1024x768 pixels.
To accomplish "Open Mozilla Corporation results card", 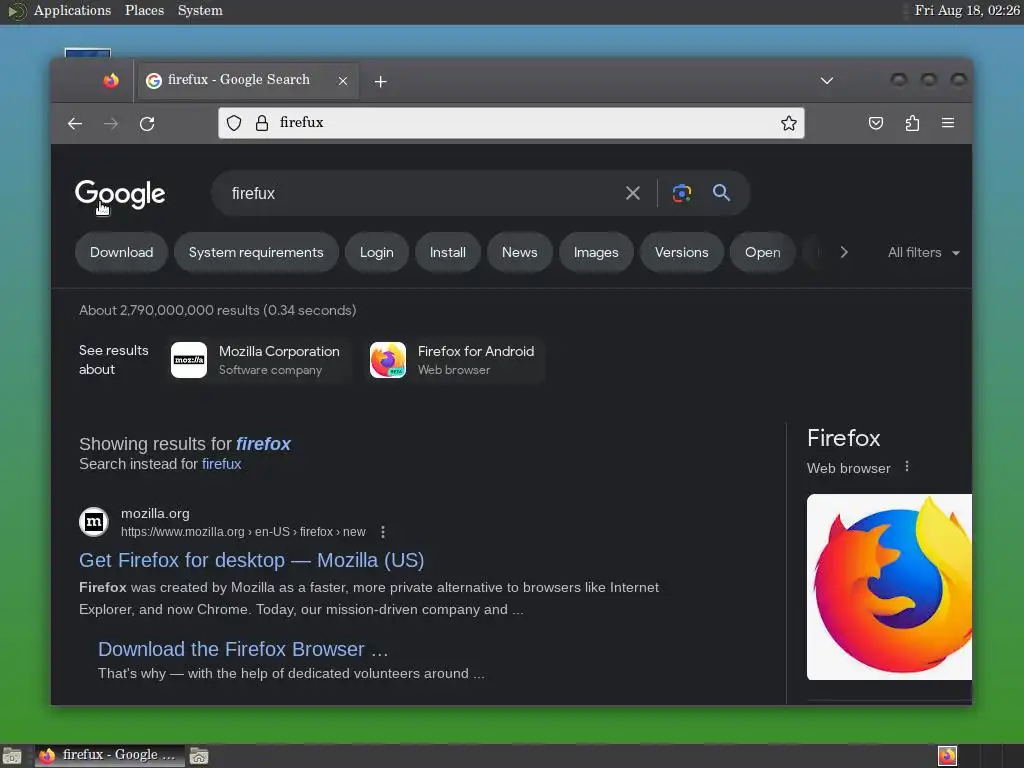I will 260,360.
